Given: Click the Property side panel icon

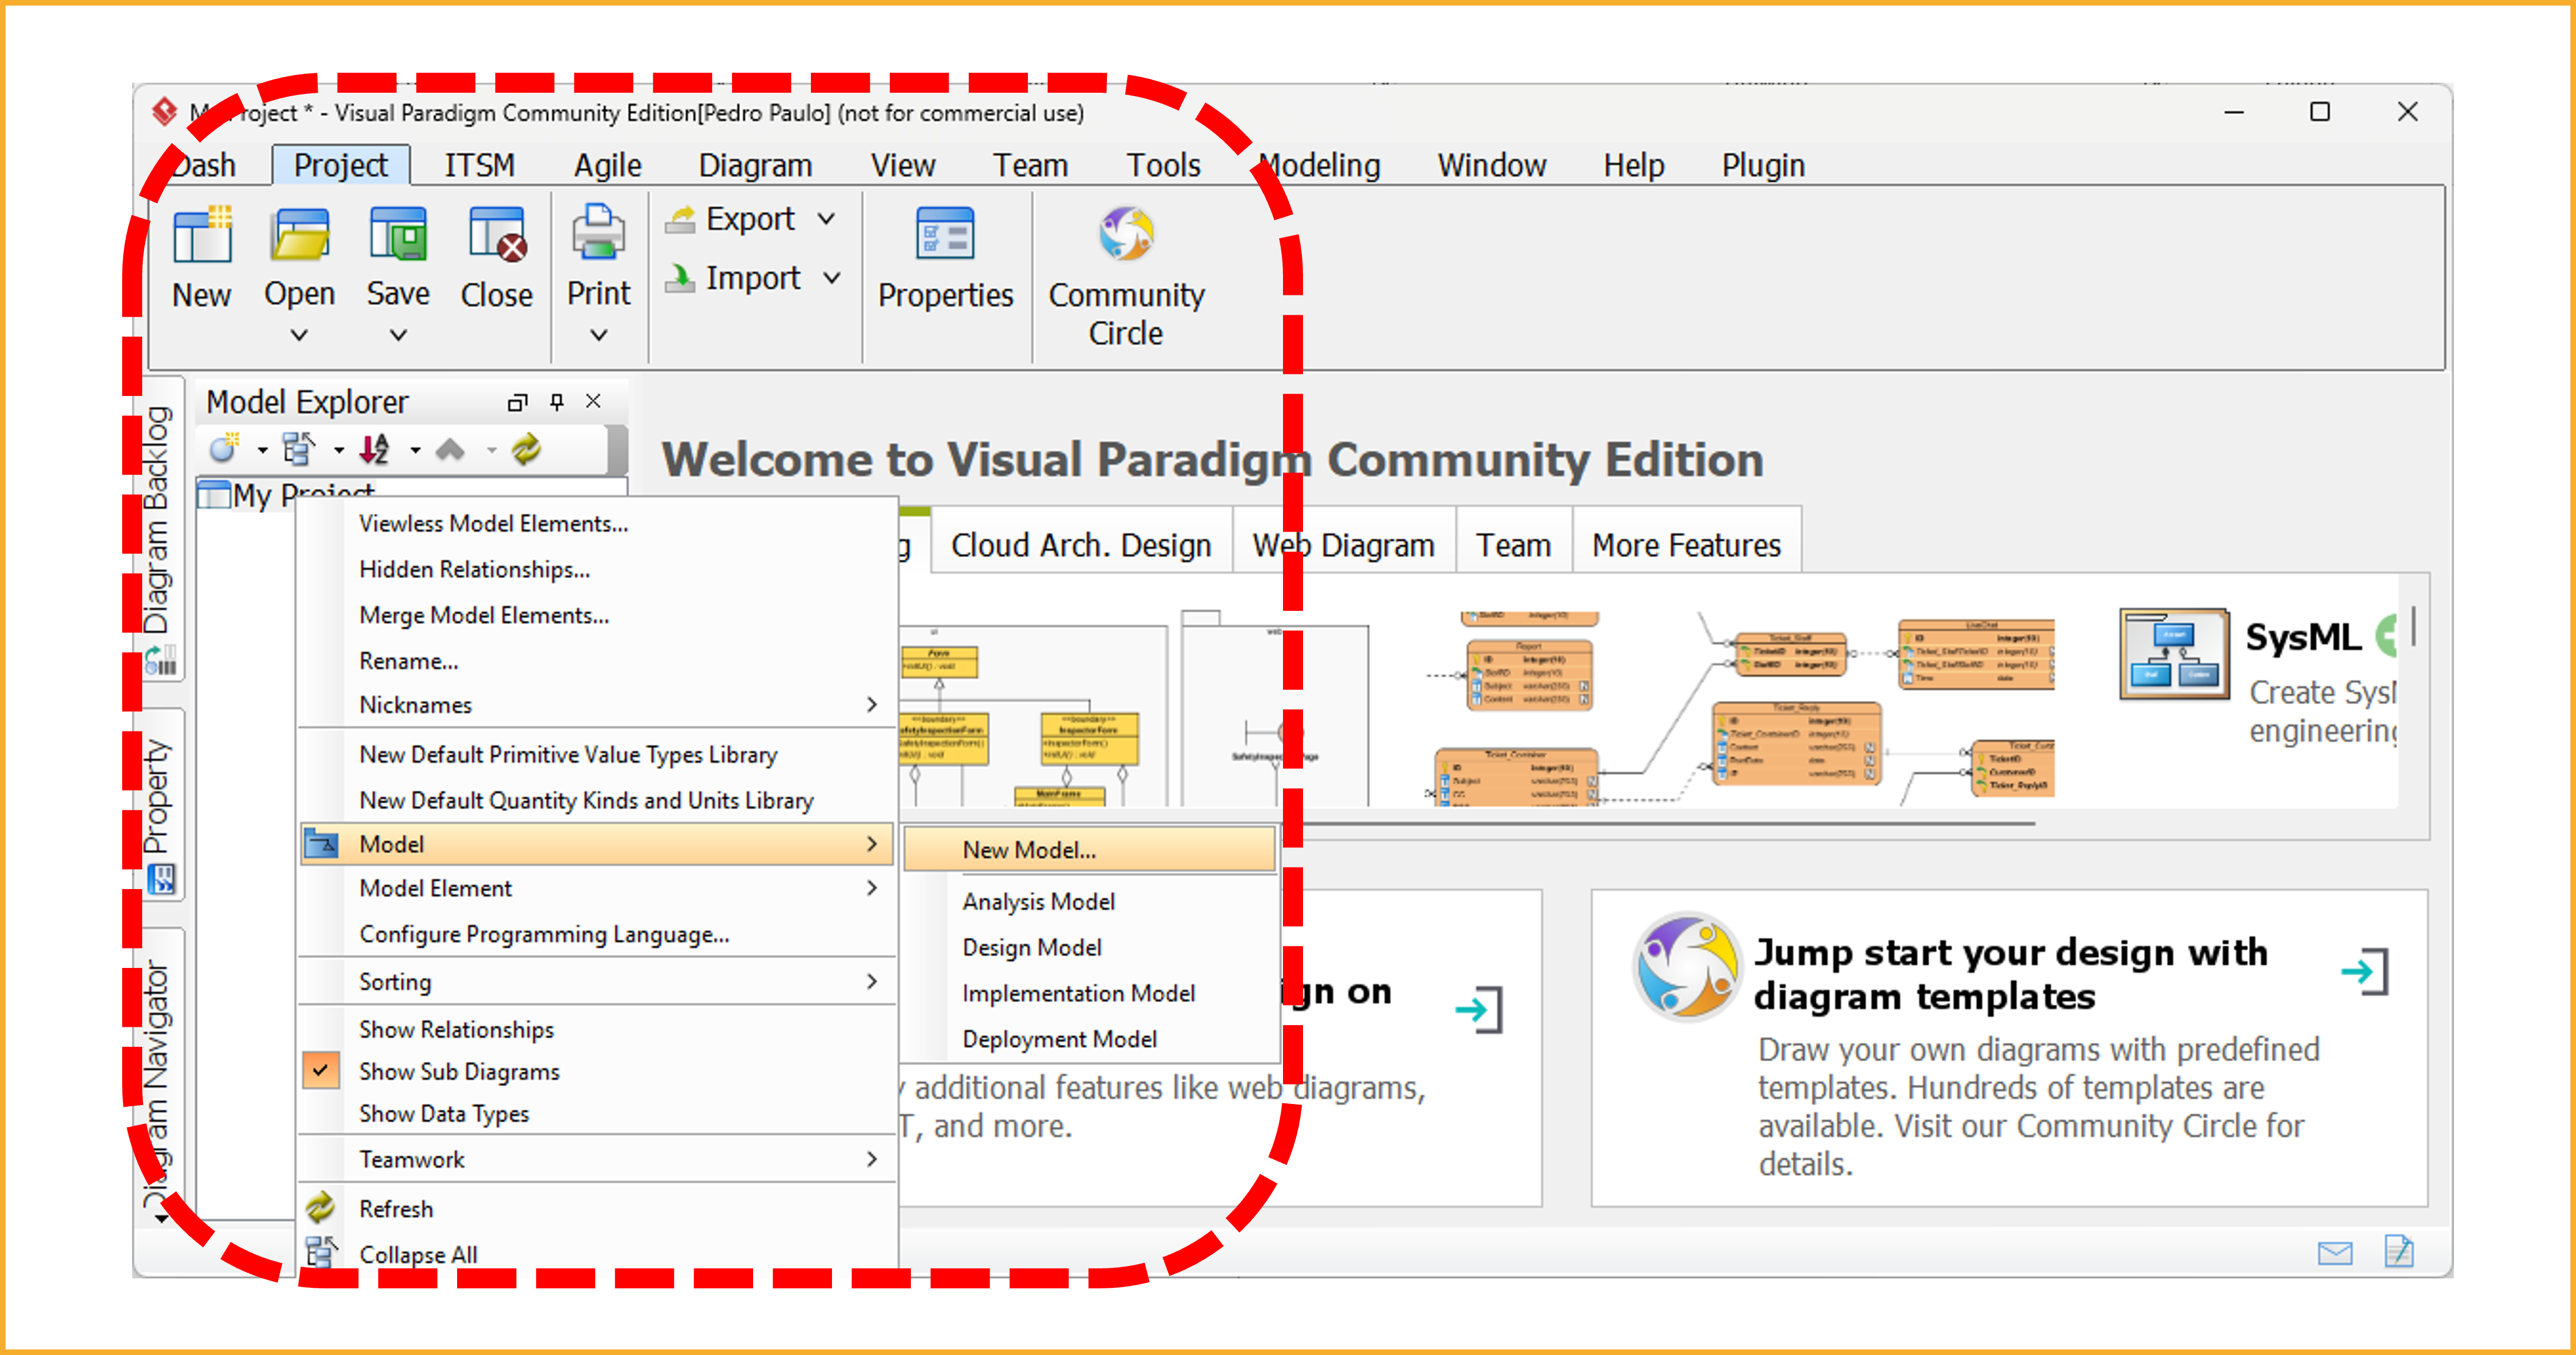Looking at the screenshot, I should pos(160,880).
